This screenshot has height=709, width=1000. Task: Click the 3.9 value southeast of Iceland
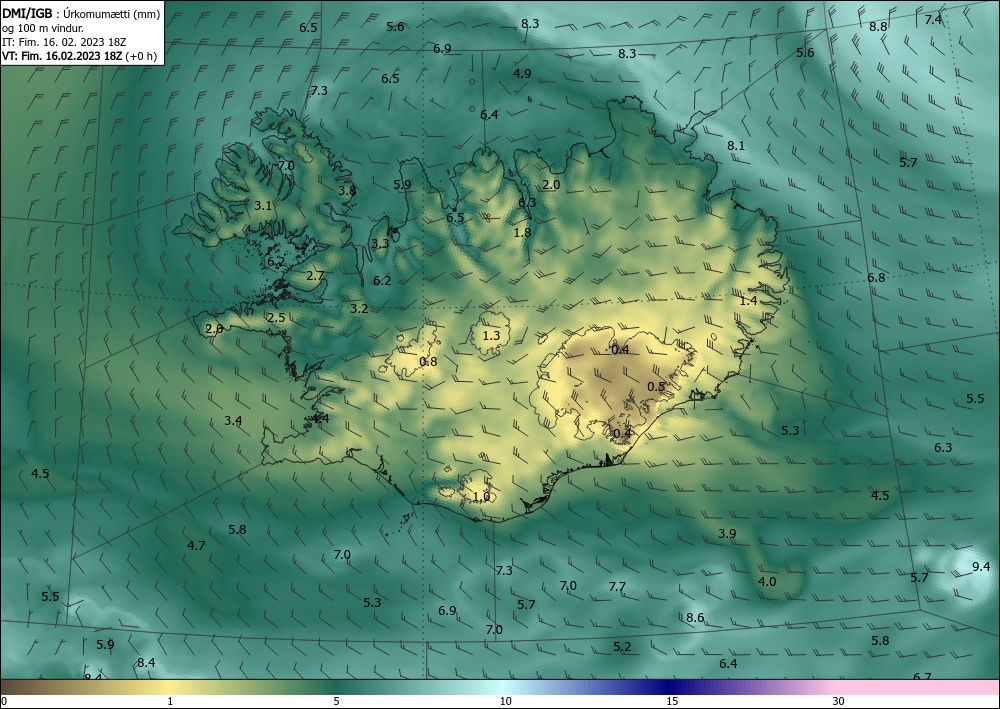click(727, 534)
